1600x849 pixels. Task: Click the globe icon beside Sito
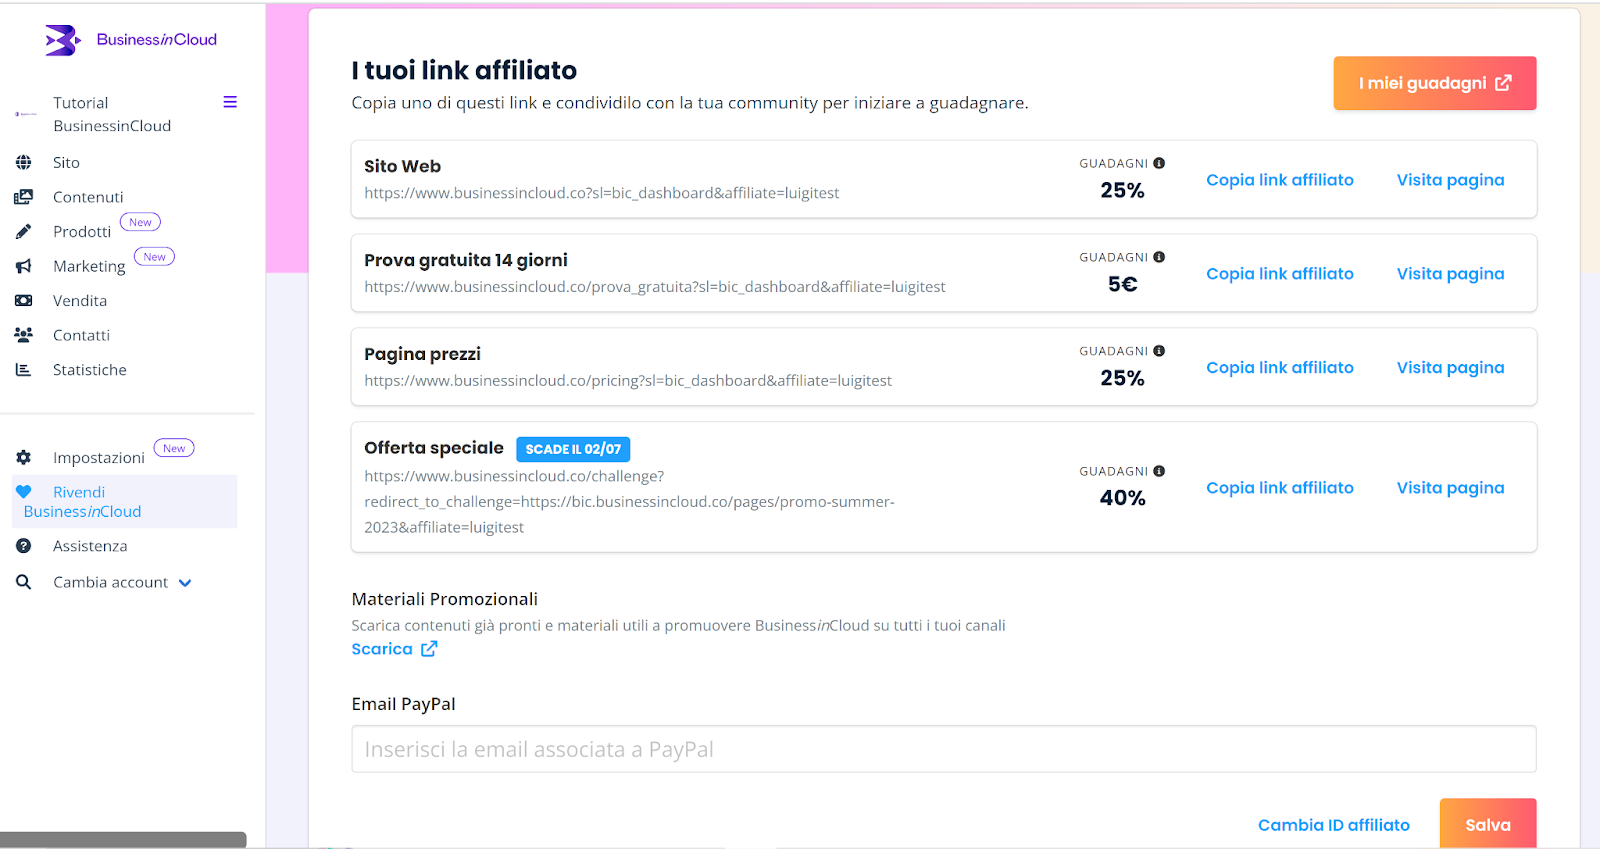coord(23,162)
